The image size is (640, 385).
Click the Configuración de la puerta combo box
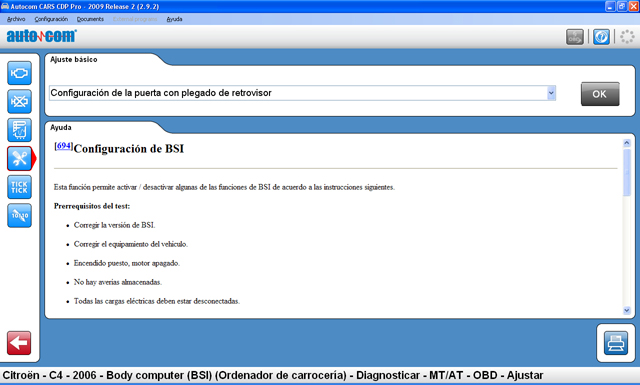point(302,93)
